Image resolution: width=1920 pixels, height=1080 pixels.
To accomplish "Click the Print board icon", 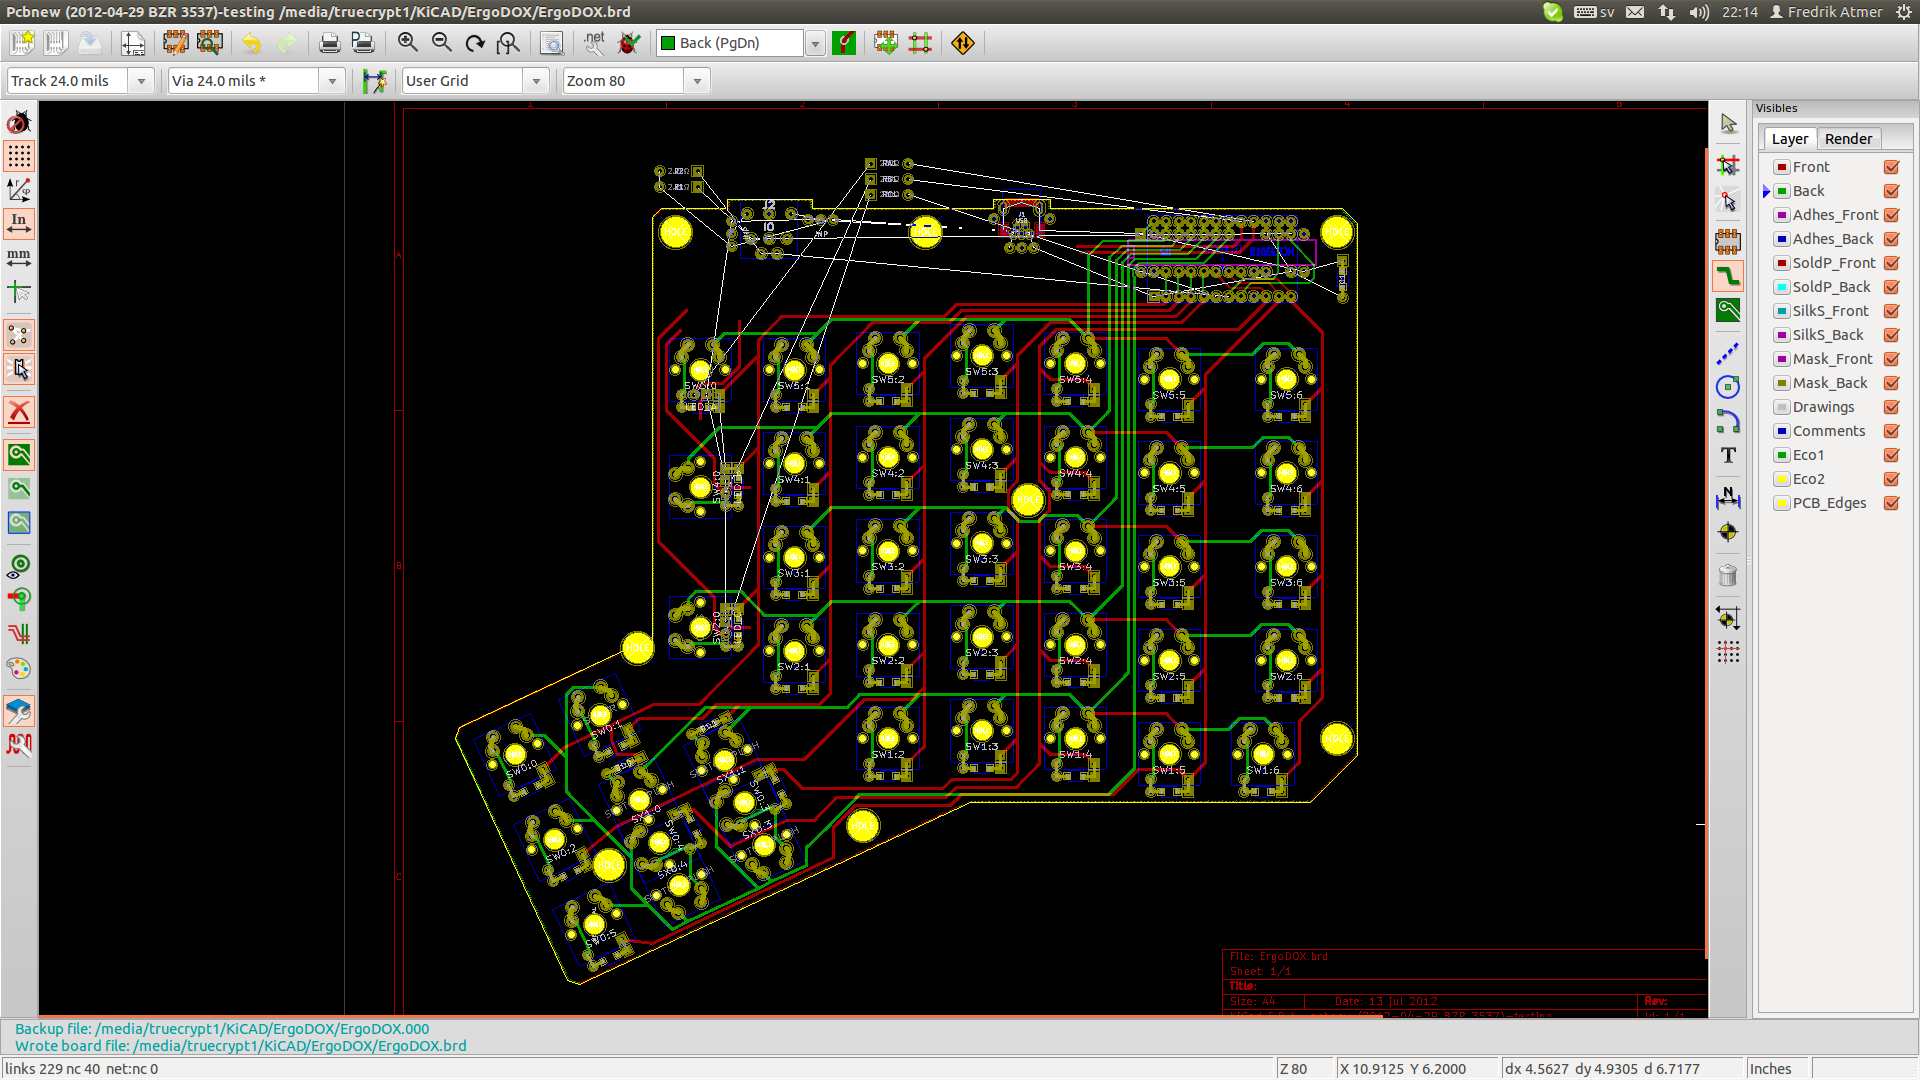I will click(329, 43).
